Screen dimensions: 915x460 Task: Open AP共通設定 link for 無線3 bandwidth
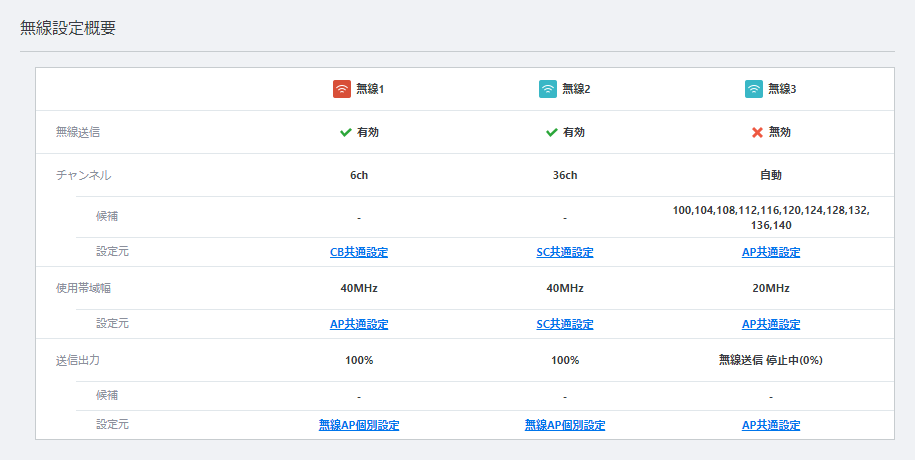[771, 324]
